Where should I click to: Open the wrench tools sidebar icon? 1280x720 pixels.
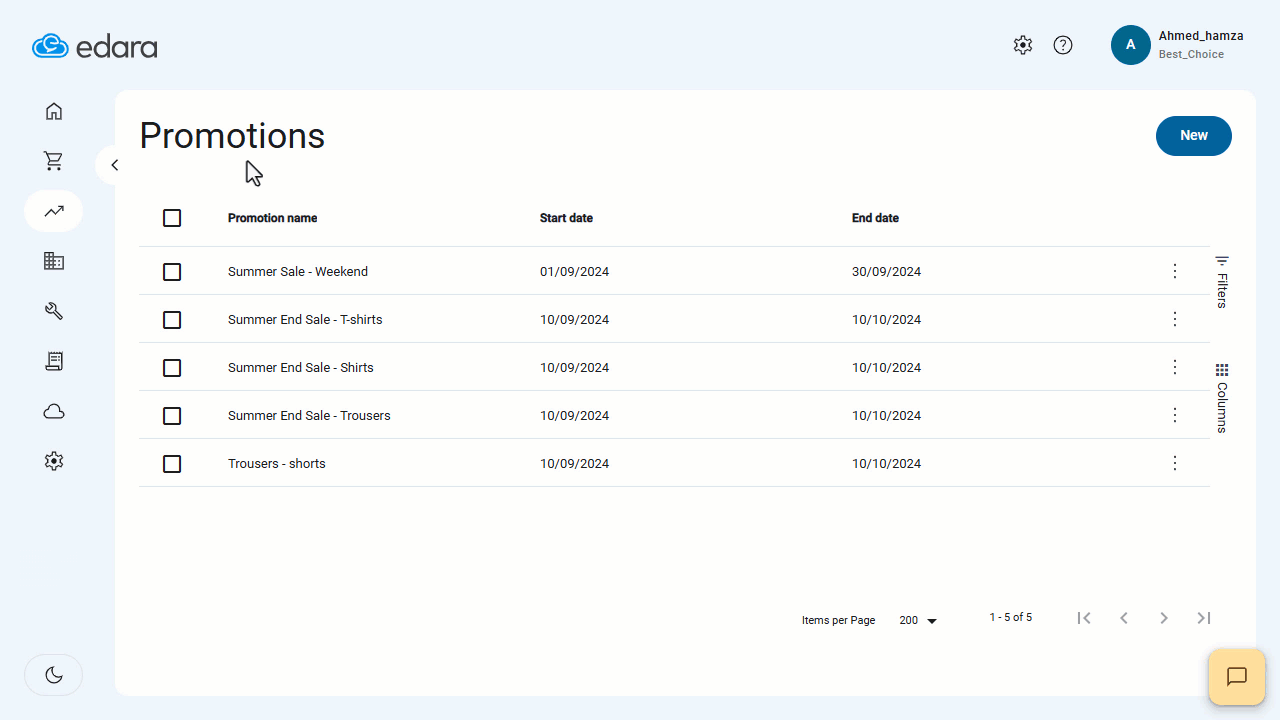[x=54, y=311]
